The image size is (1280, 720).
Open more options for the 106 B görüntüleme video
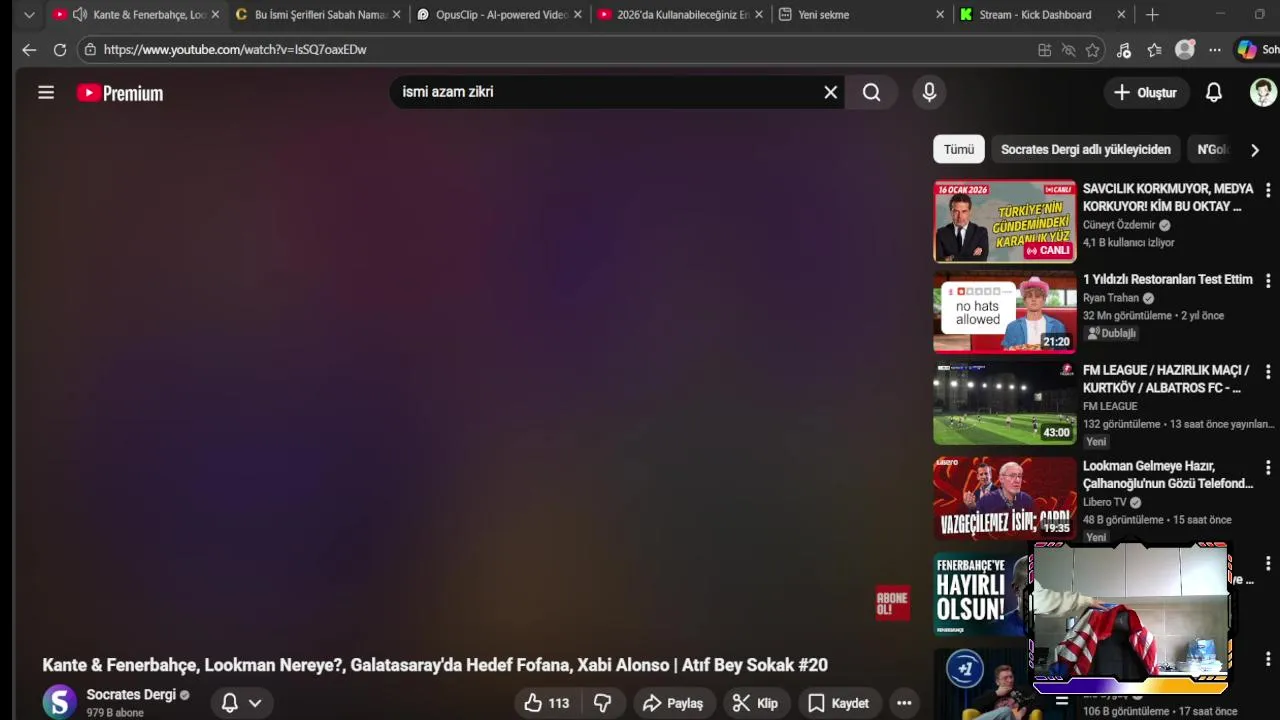[x=1268, y=659]
